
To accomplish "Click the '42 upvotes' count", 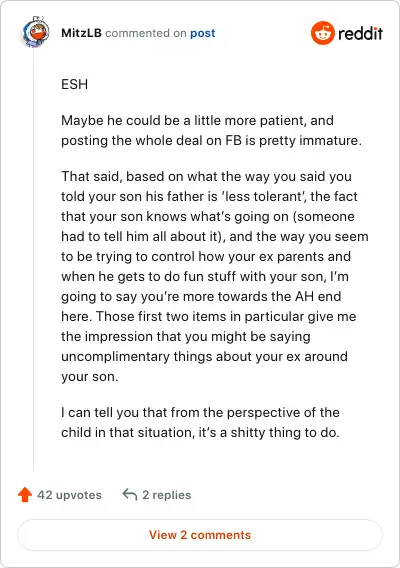I will point(70,495).
